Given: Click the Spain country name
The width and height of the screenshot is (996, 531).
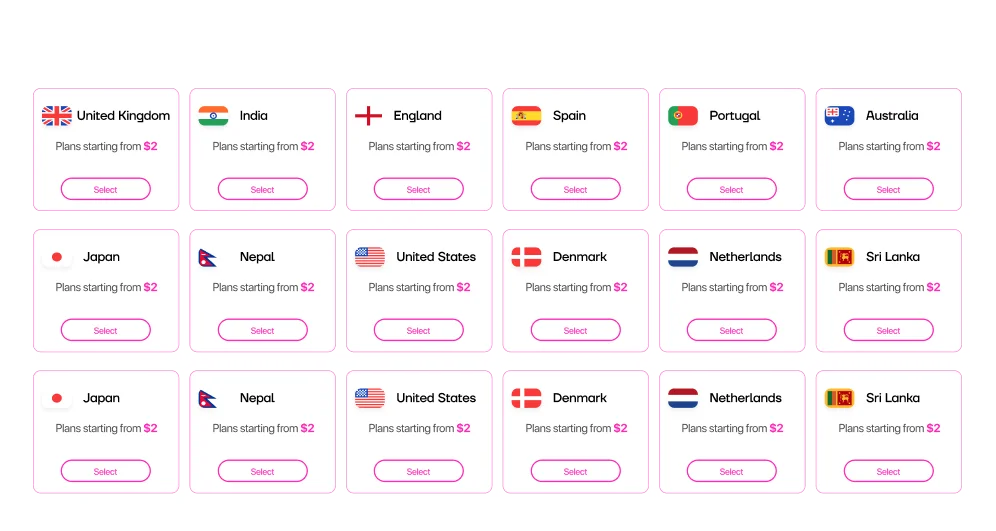Looking at the screenshot, I should click(x=569, y=116).
